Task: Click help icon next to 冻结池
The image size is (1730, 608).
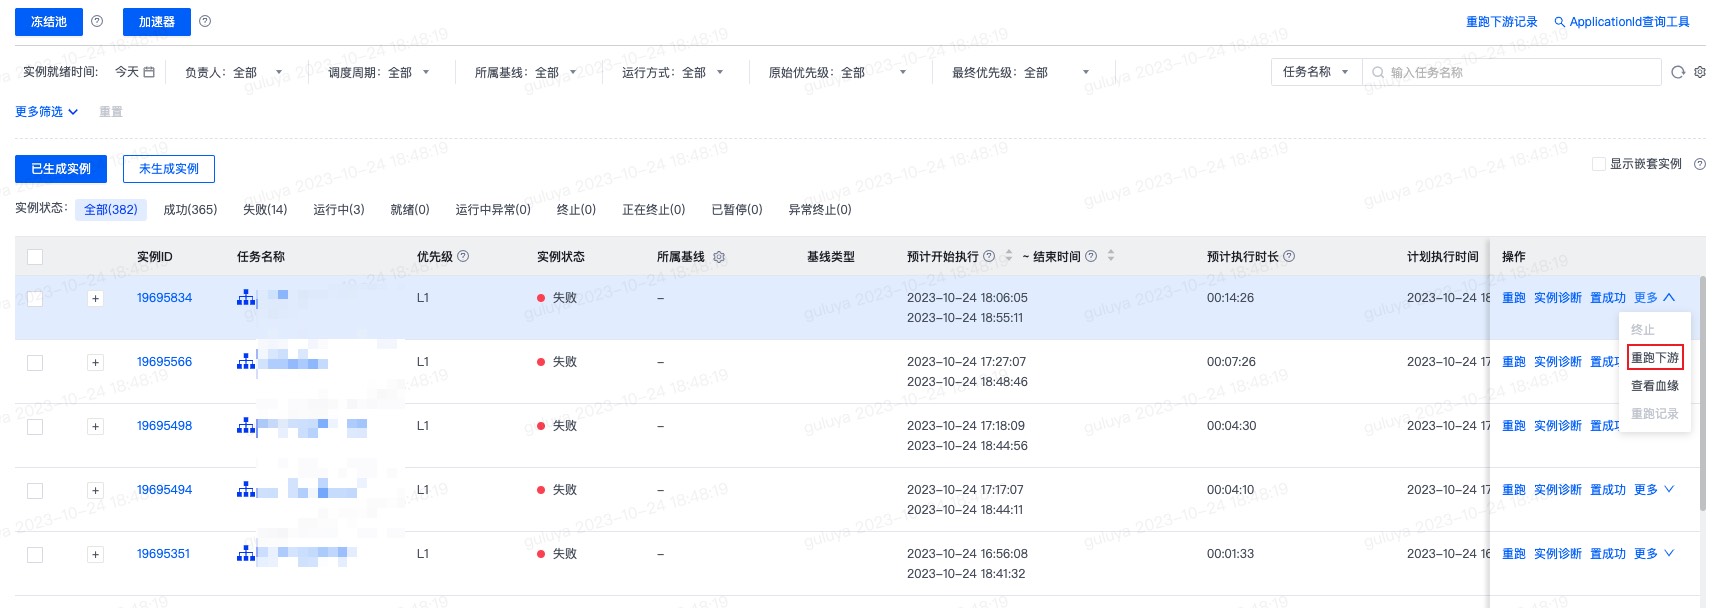Action: click(x=97, y=21)
